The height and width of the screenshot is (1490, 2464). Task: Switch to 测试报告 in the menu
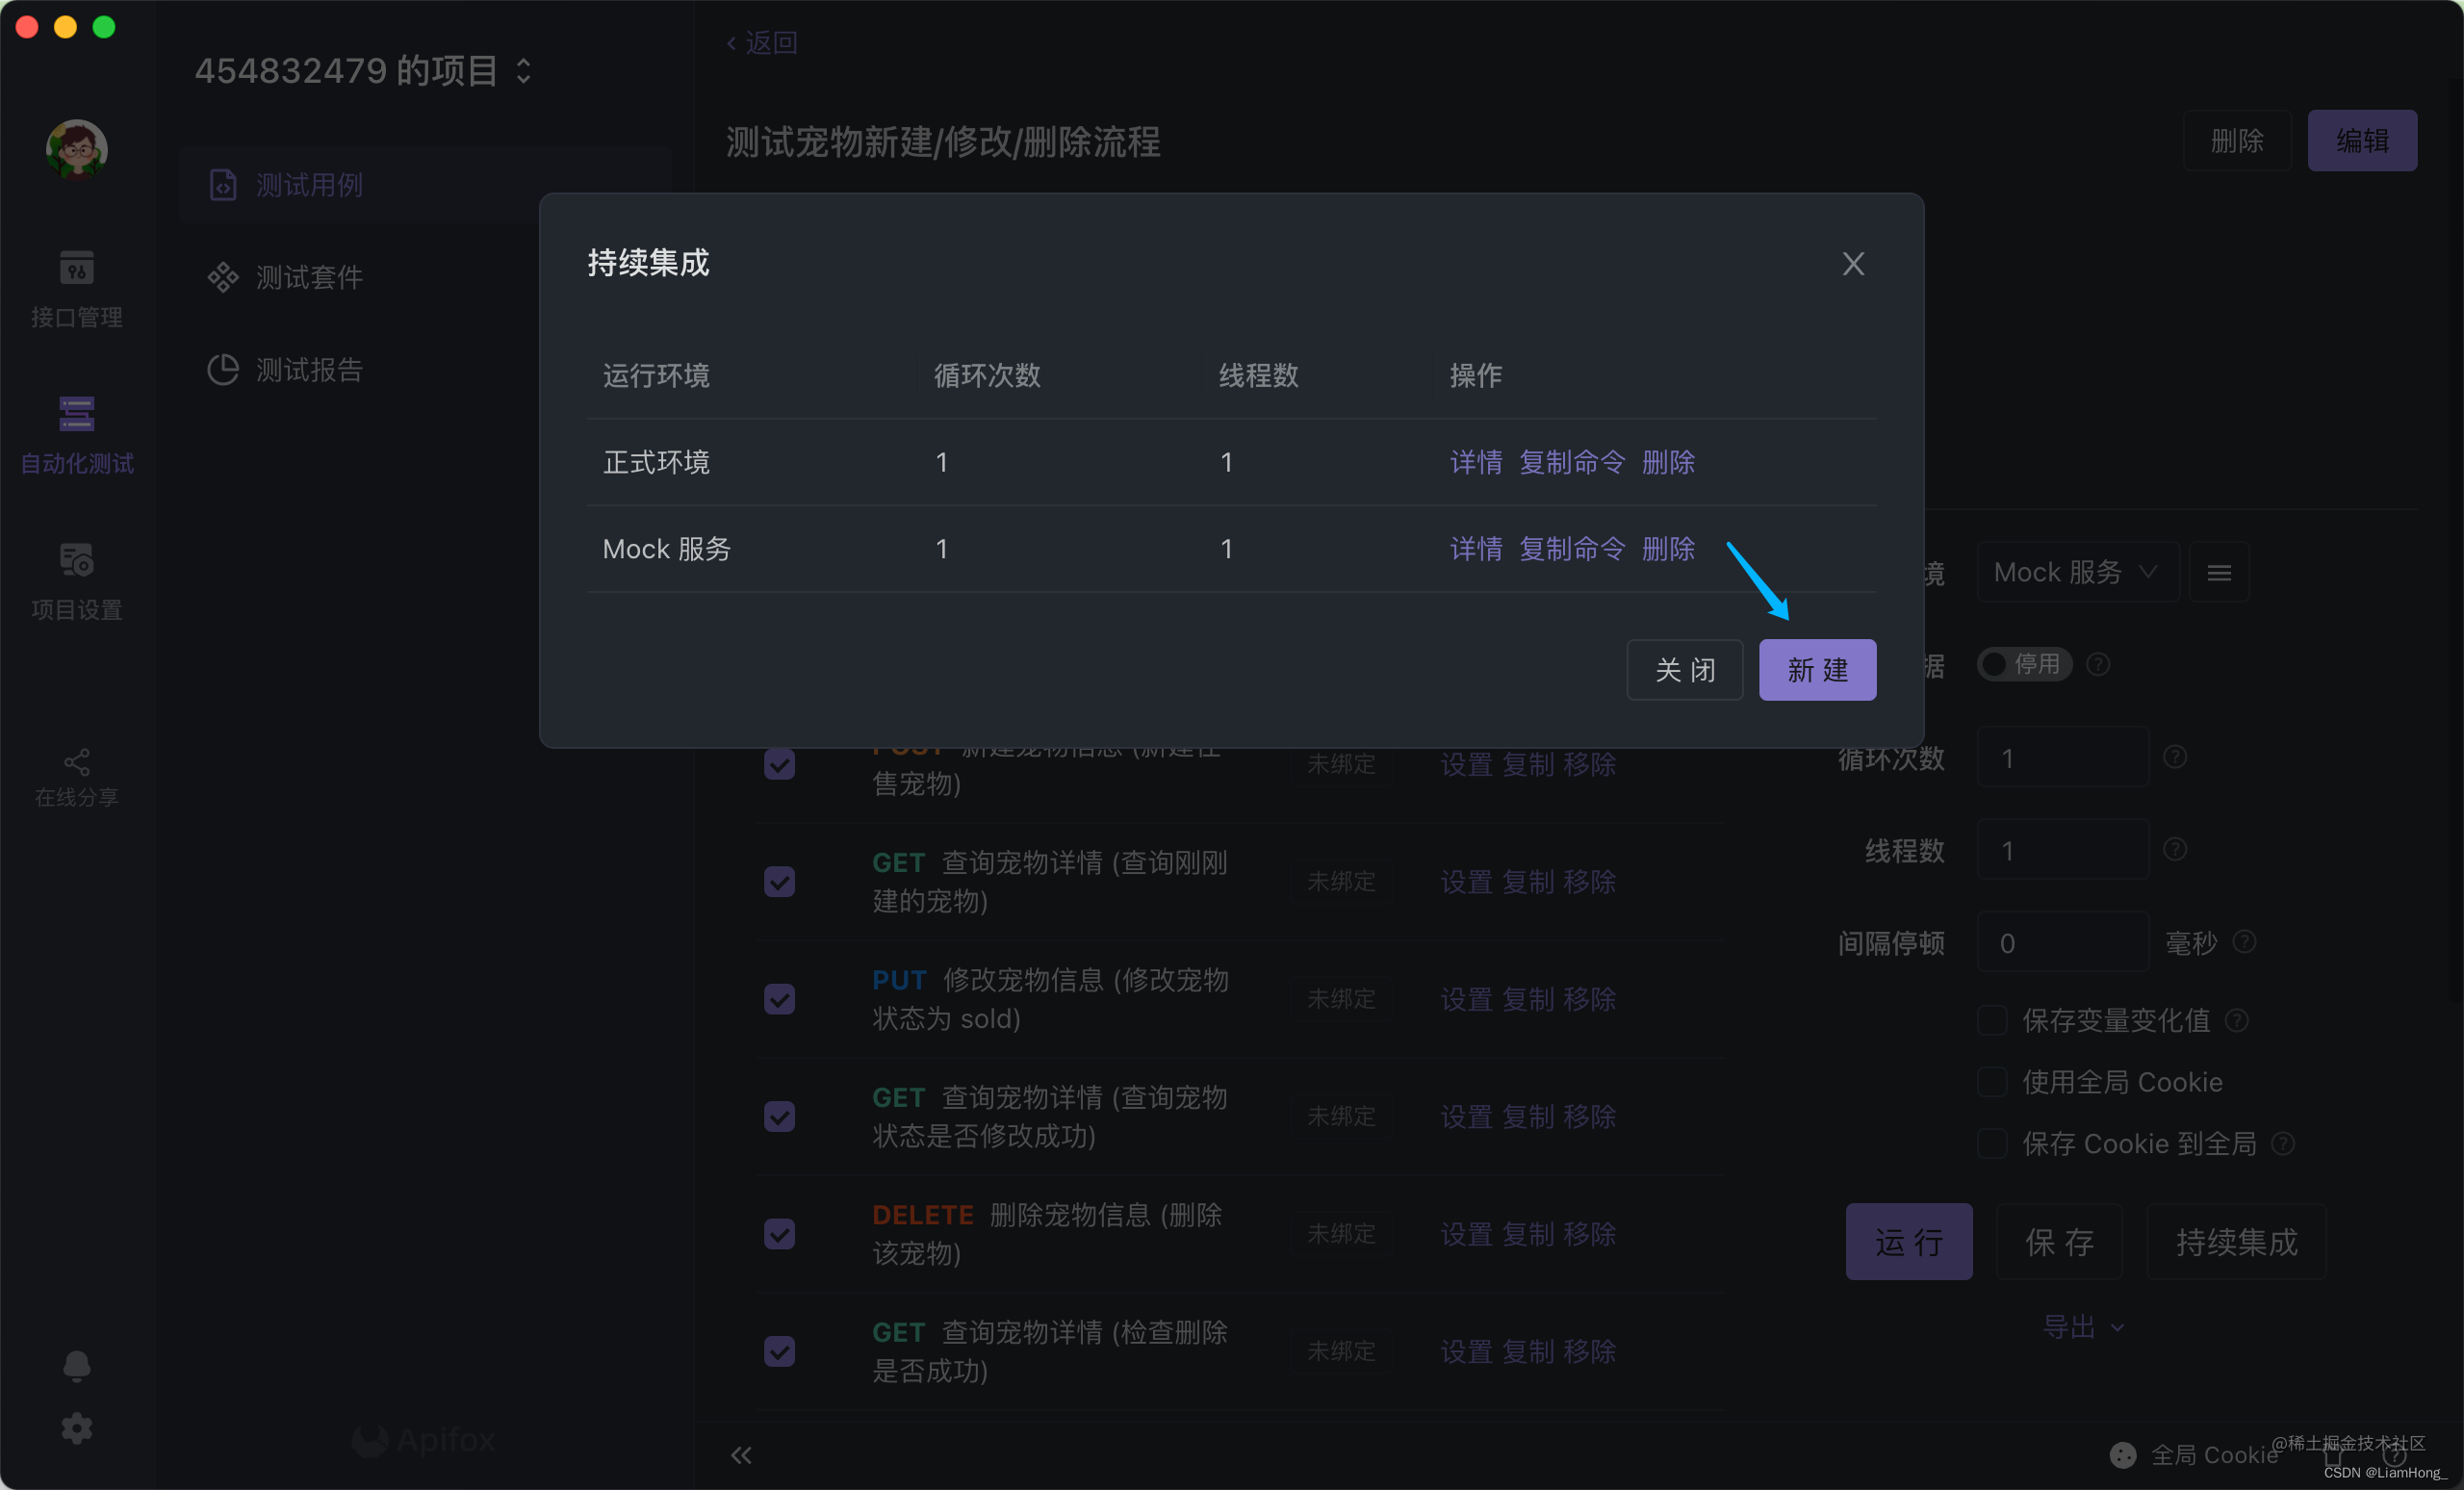308,370
